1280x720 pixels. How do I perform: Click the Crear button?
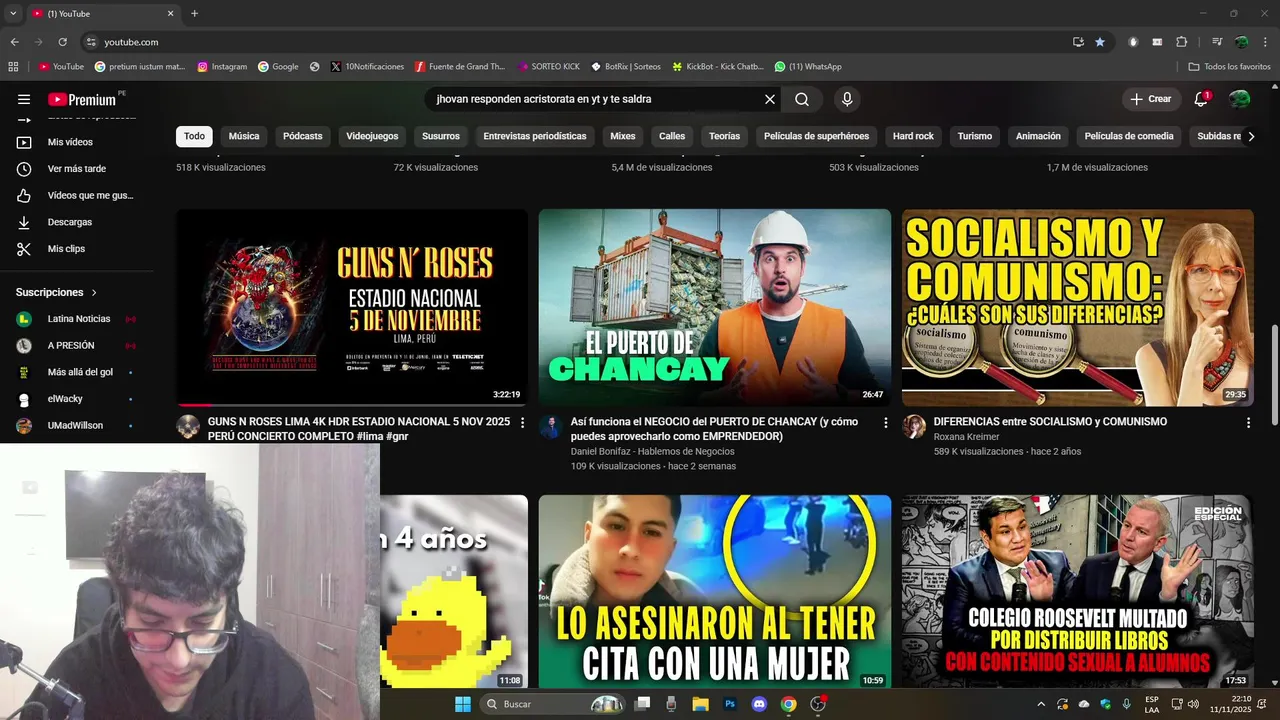1150,99
